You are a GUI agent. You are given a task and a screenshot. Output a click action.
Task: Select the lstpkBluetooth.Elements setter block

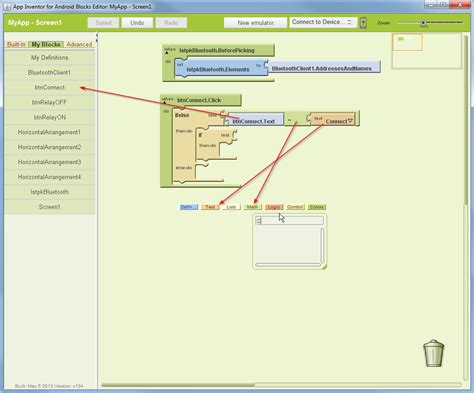218,69
